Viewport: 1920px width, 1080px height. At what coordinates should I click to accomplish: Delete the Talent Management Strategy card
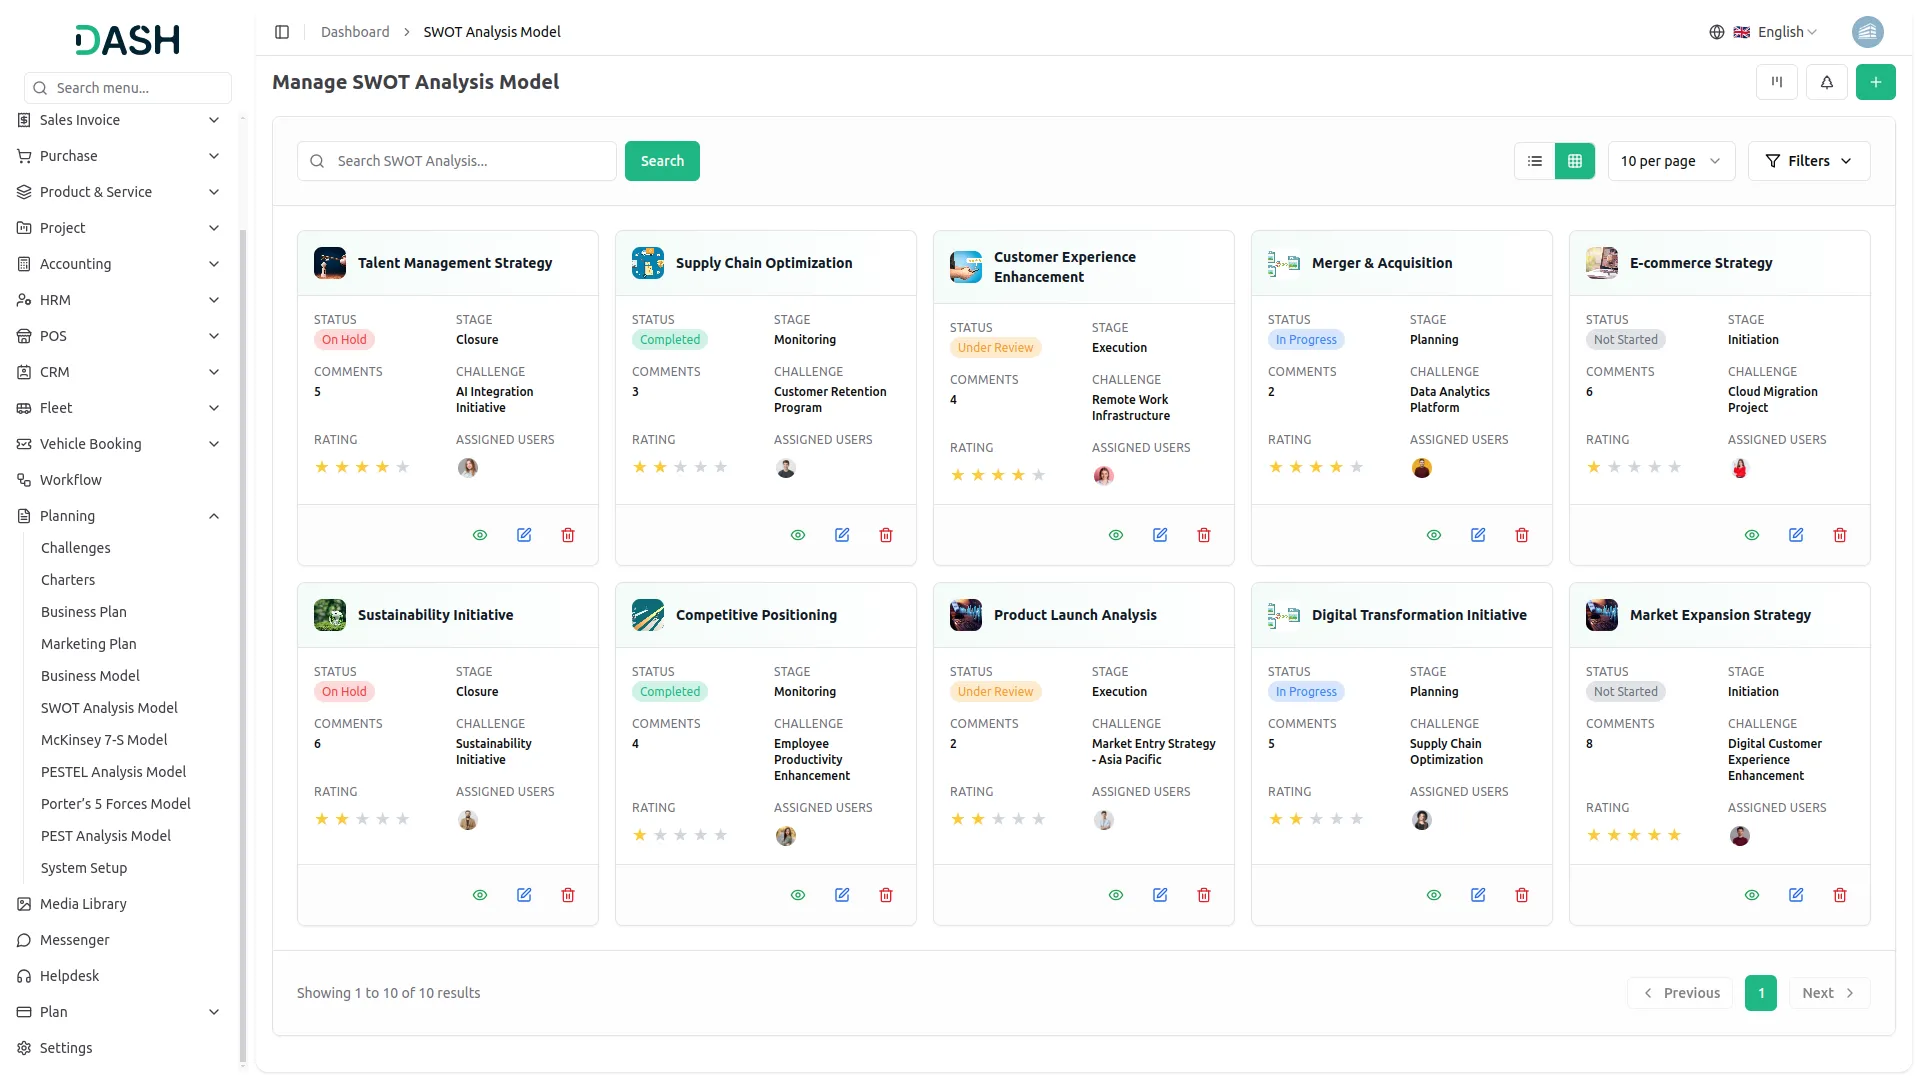(x=568, y=535)
